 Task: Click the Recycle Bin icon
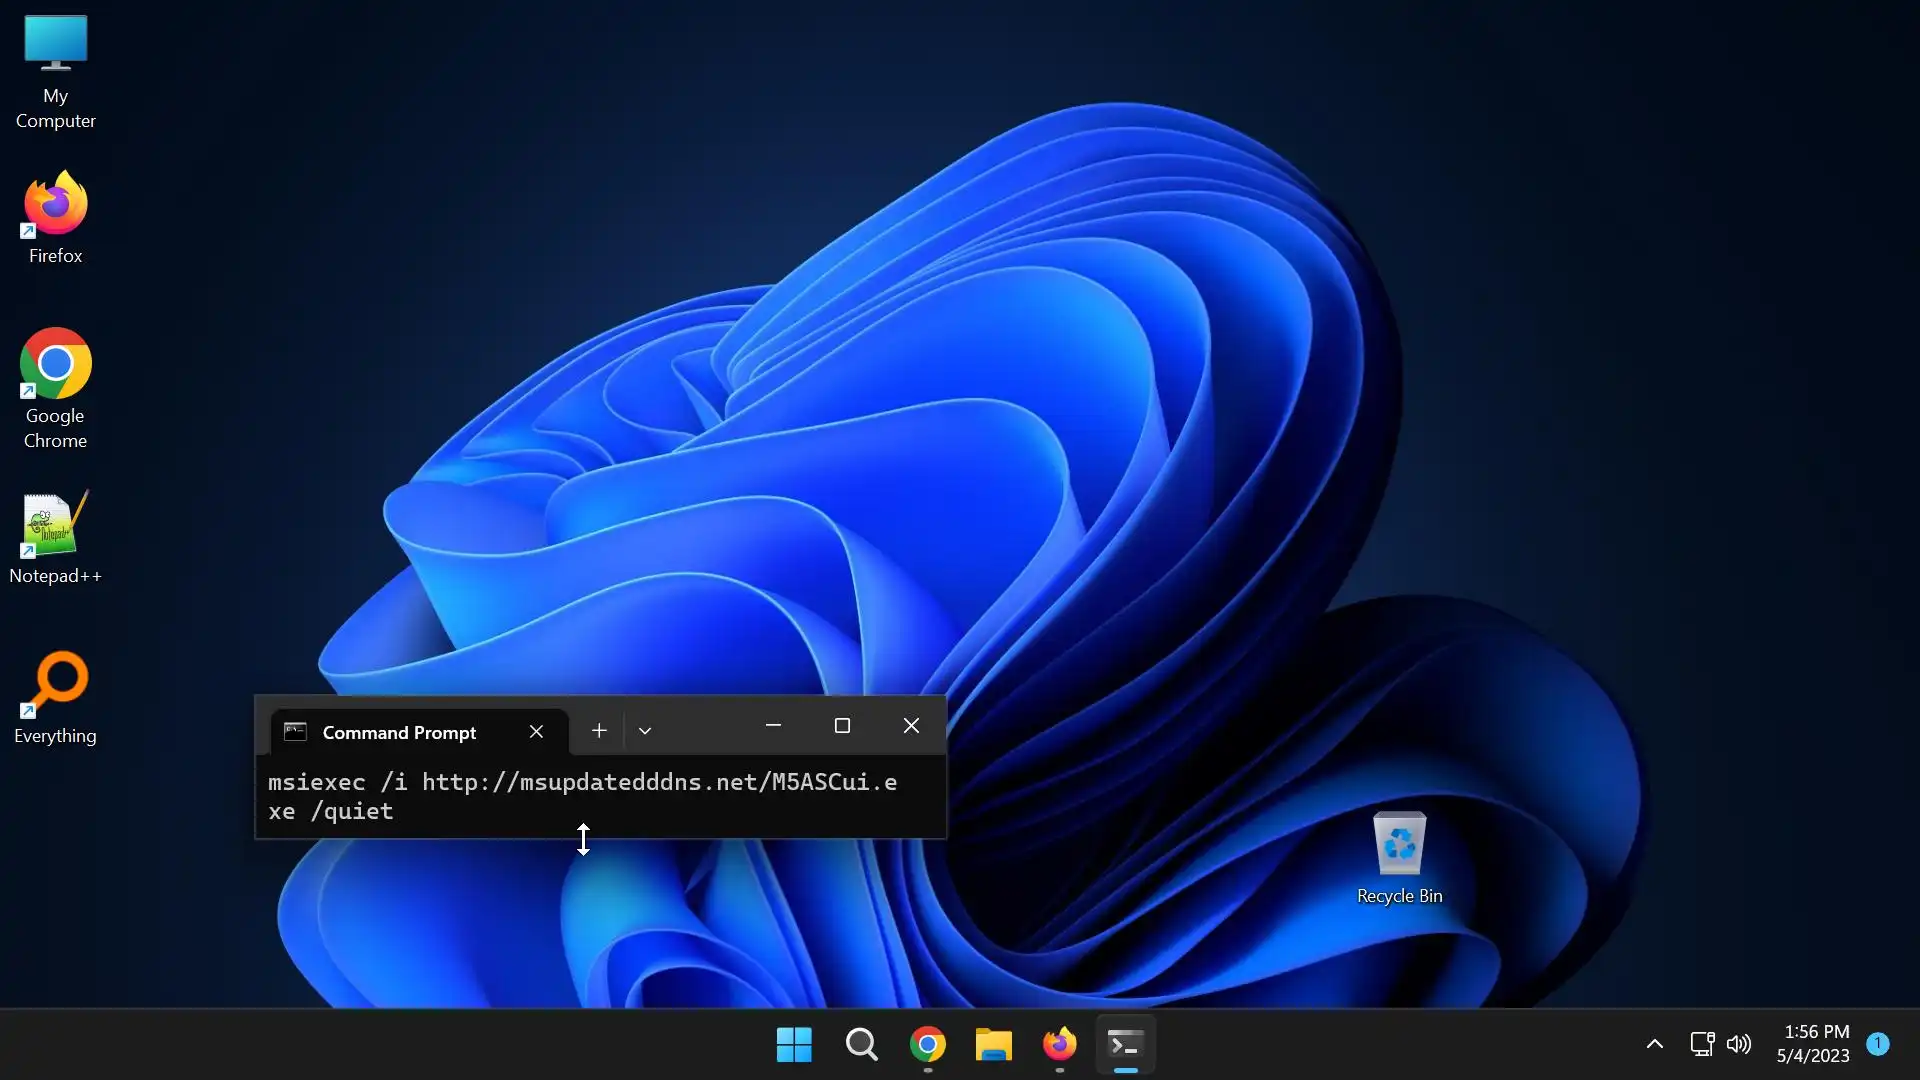(1399, 857)
